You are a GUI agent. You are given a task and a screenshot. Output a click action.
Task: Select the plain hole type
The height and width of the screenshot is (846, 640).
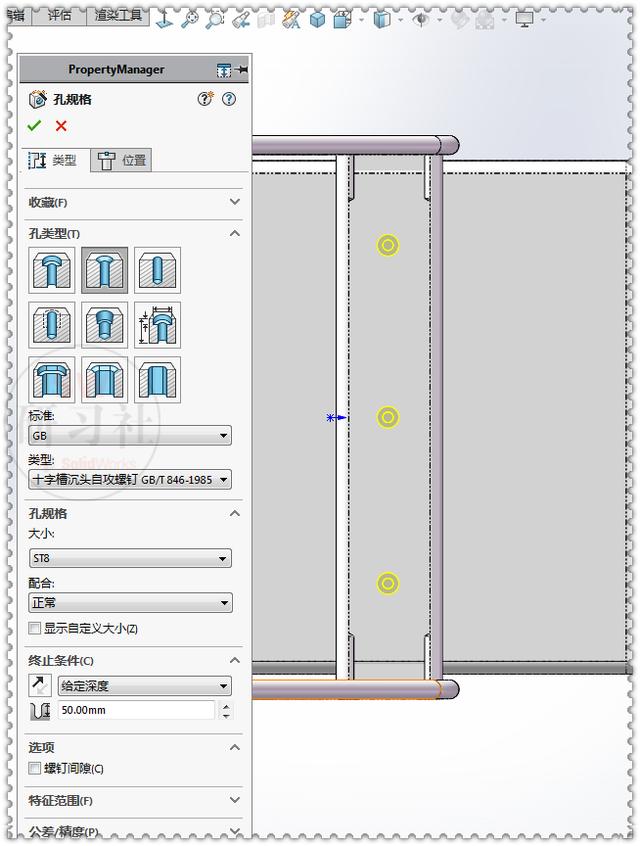click(x=157, y=270)
